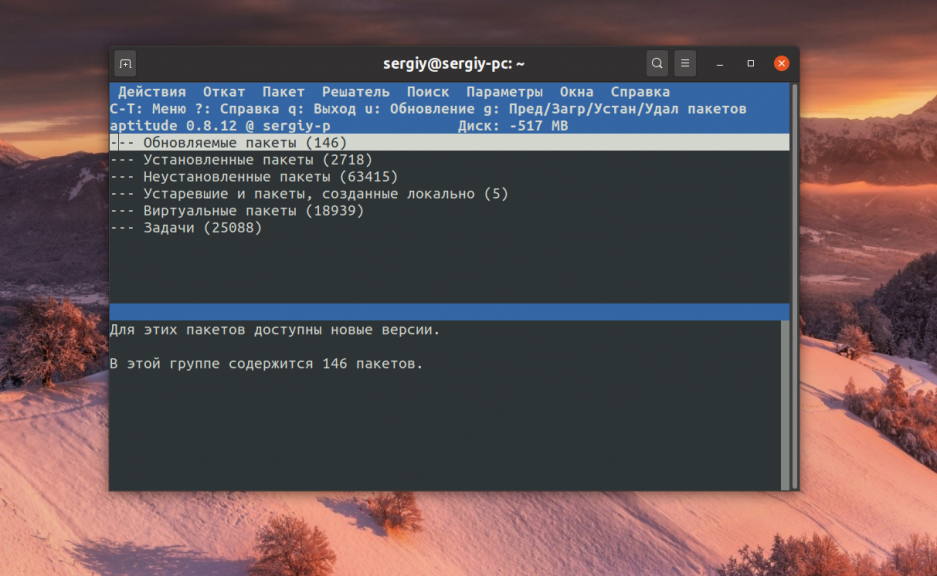Open the Откат menu
Screen dimensions: 937x576
point(224,92)
